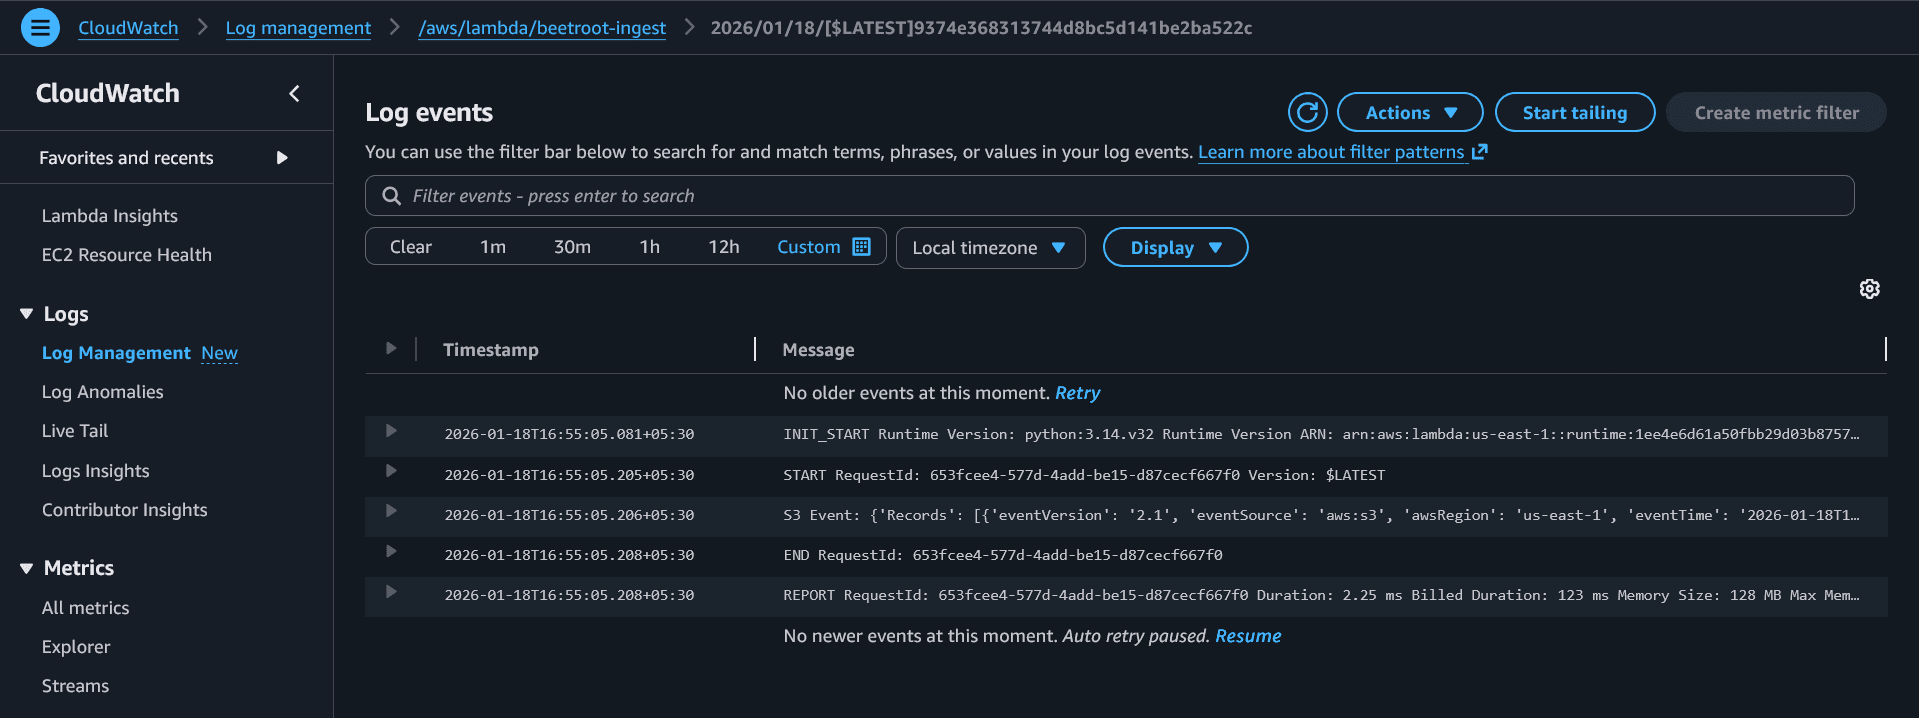The image size is (1920, 718).
Task: Open EC2 Resource Health in sidebar
Action: coord(127,255)
